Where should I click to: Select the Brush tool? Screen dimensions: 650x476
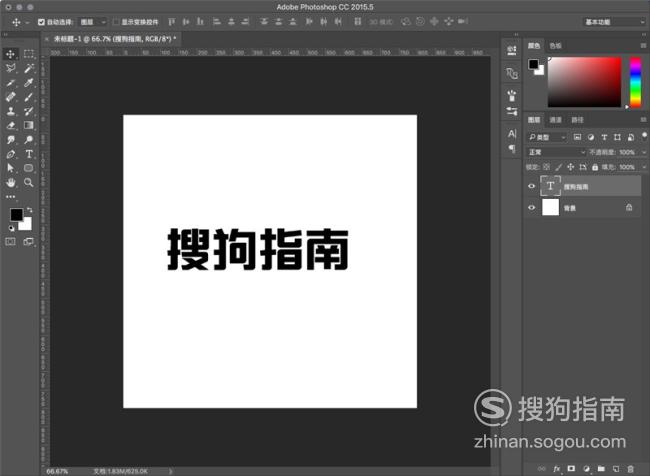click(29, 97)
